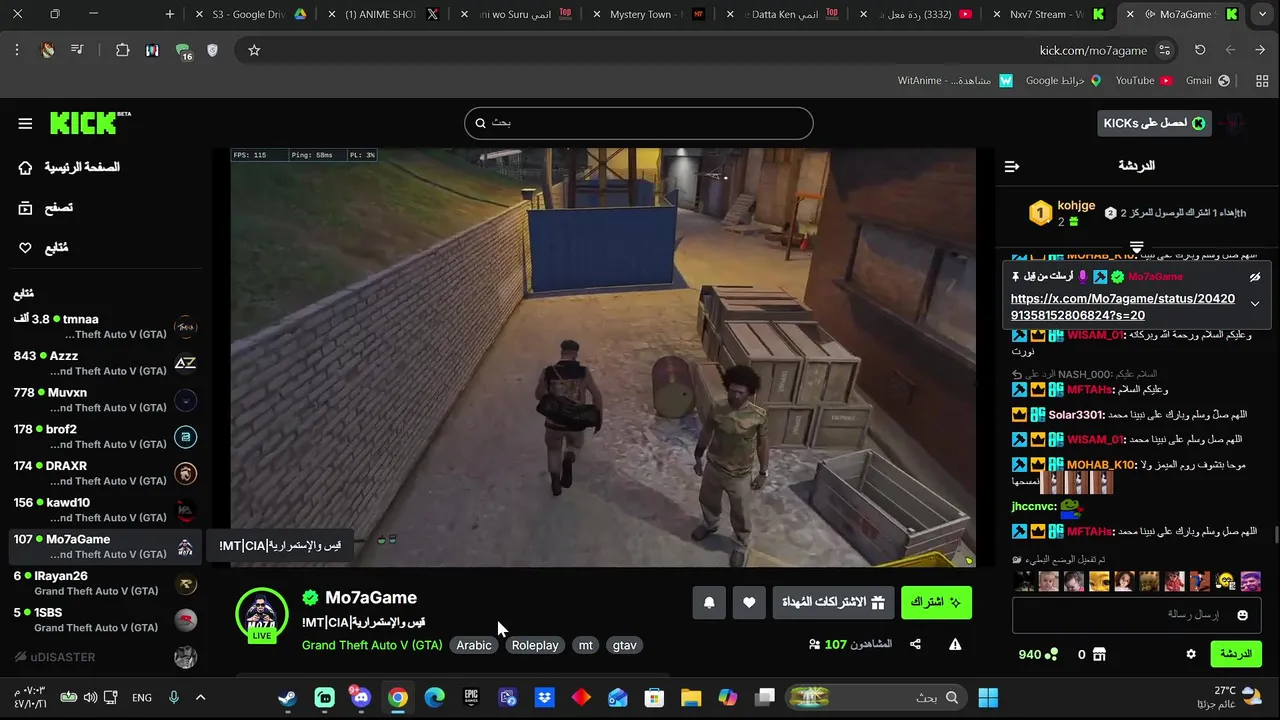This screenshot has height=720, width=1280.
Task: Click Grand Theft Auto V (GTA) category link
Action: coord(372,645)
